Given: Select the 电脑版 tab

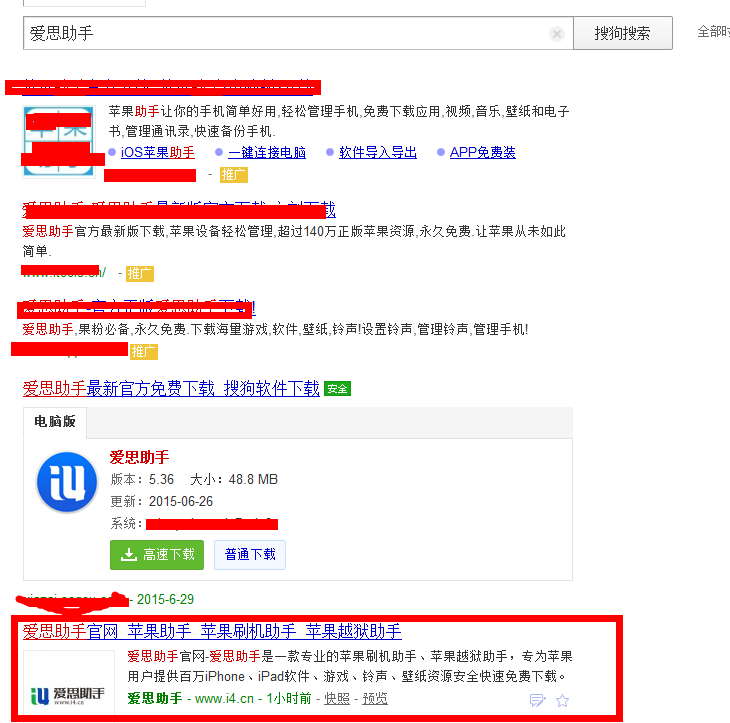Looking at the screenshot, I should tap(55, 422).
